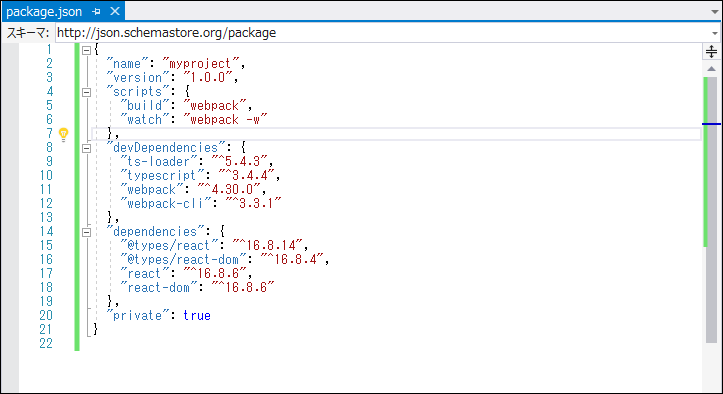Click the "^3.3.1" version value

[253, 203]
